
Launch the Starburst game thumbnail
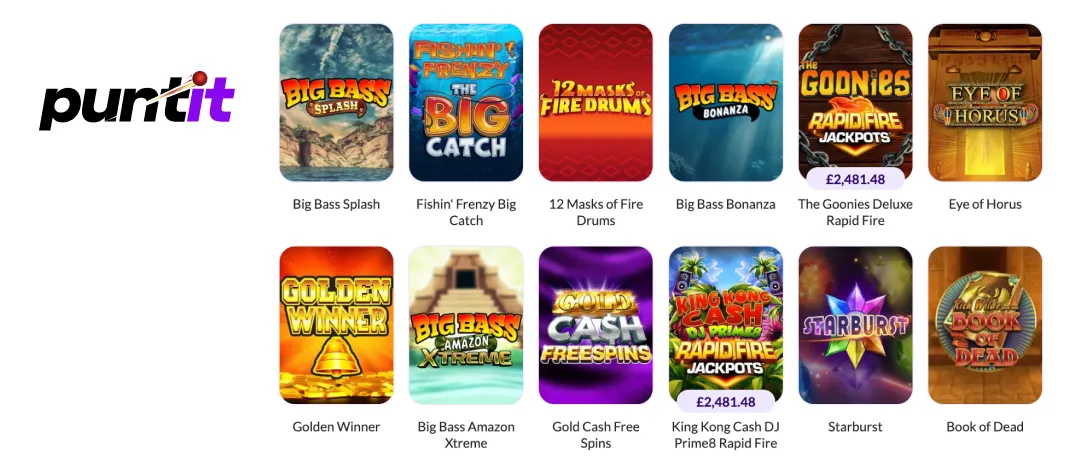pos(855,325)
